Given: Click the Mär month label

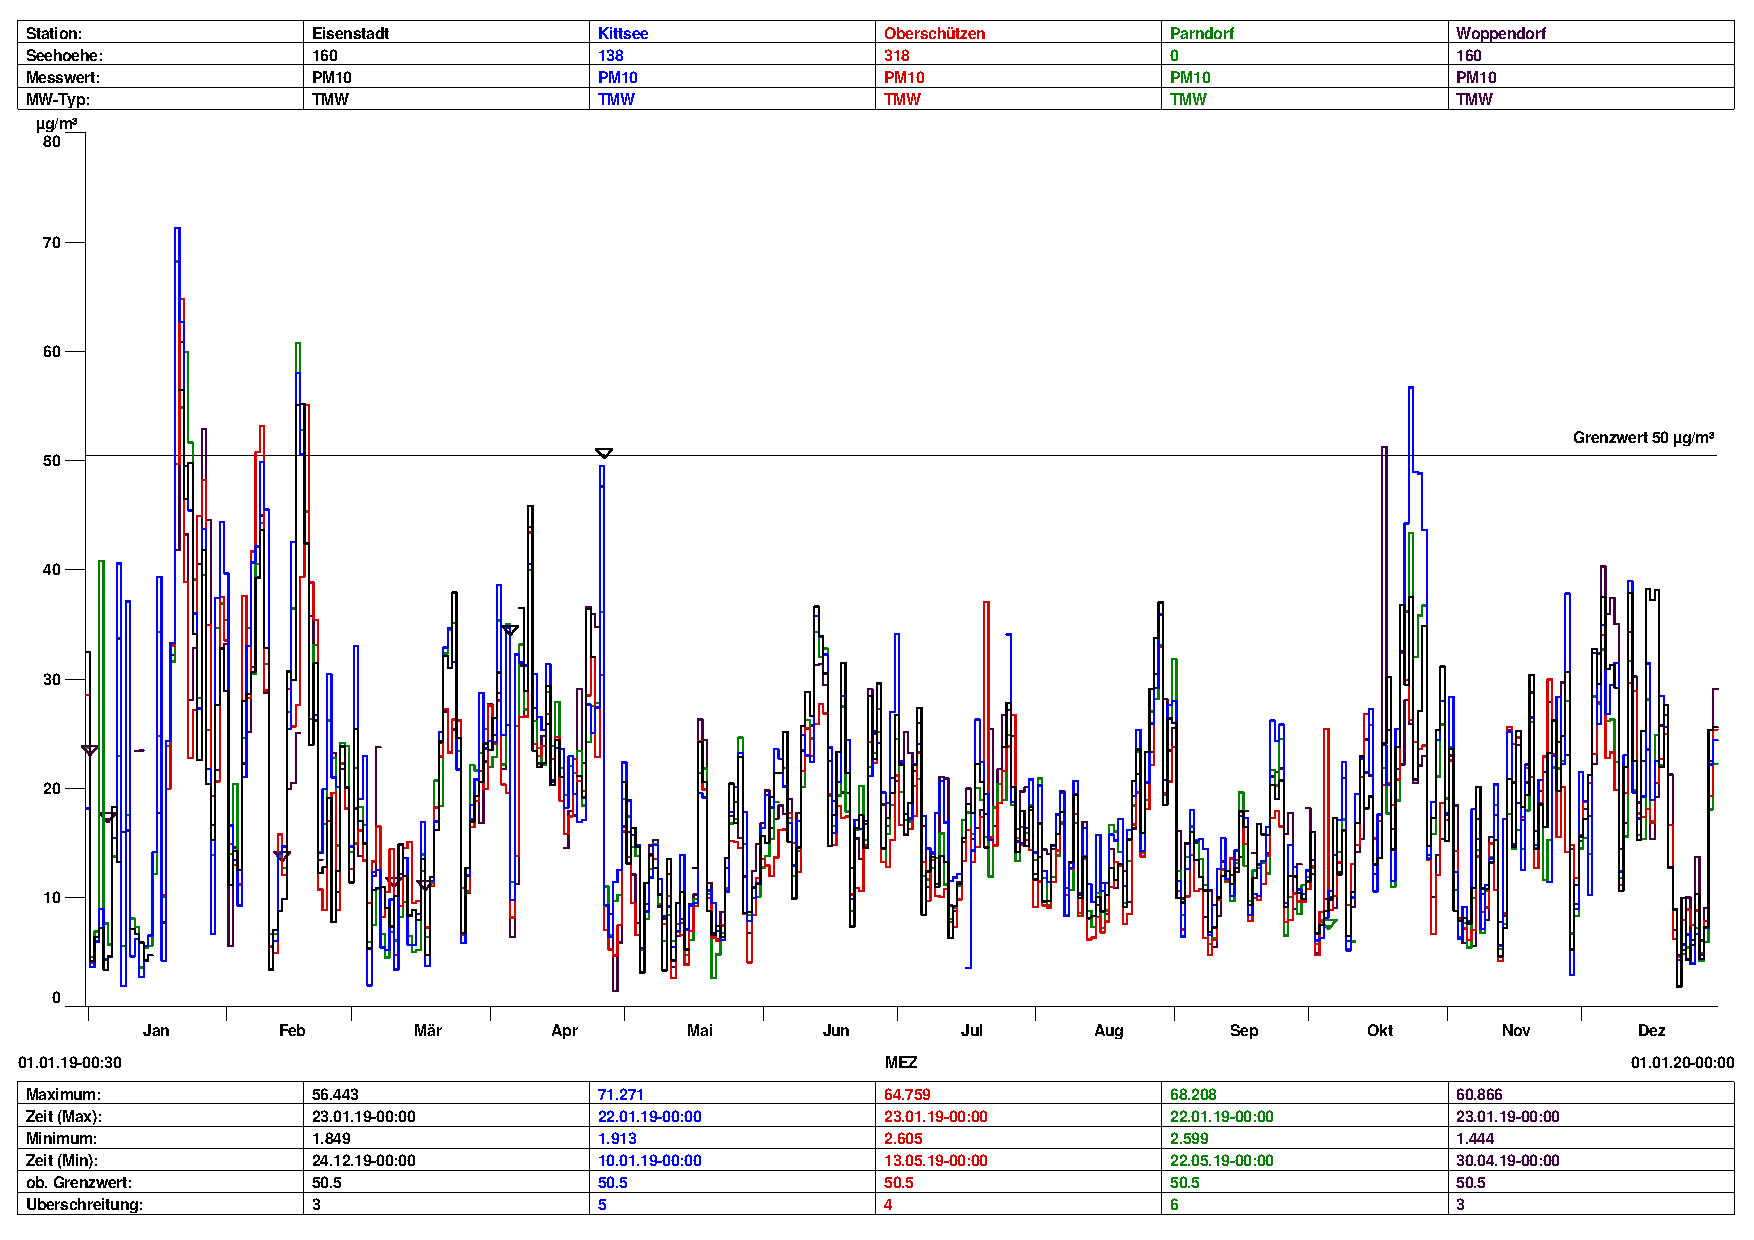Looking at the screenshot, I should 428,1030.
